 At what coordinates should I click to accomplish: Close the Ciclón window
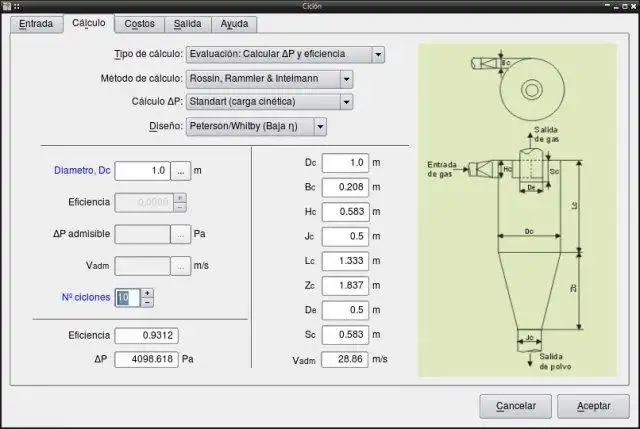pos(633,6)
